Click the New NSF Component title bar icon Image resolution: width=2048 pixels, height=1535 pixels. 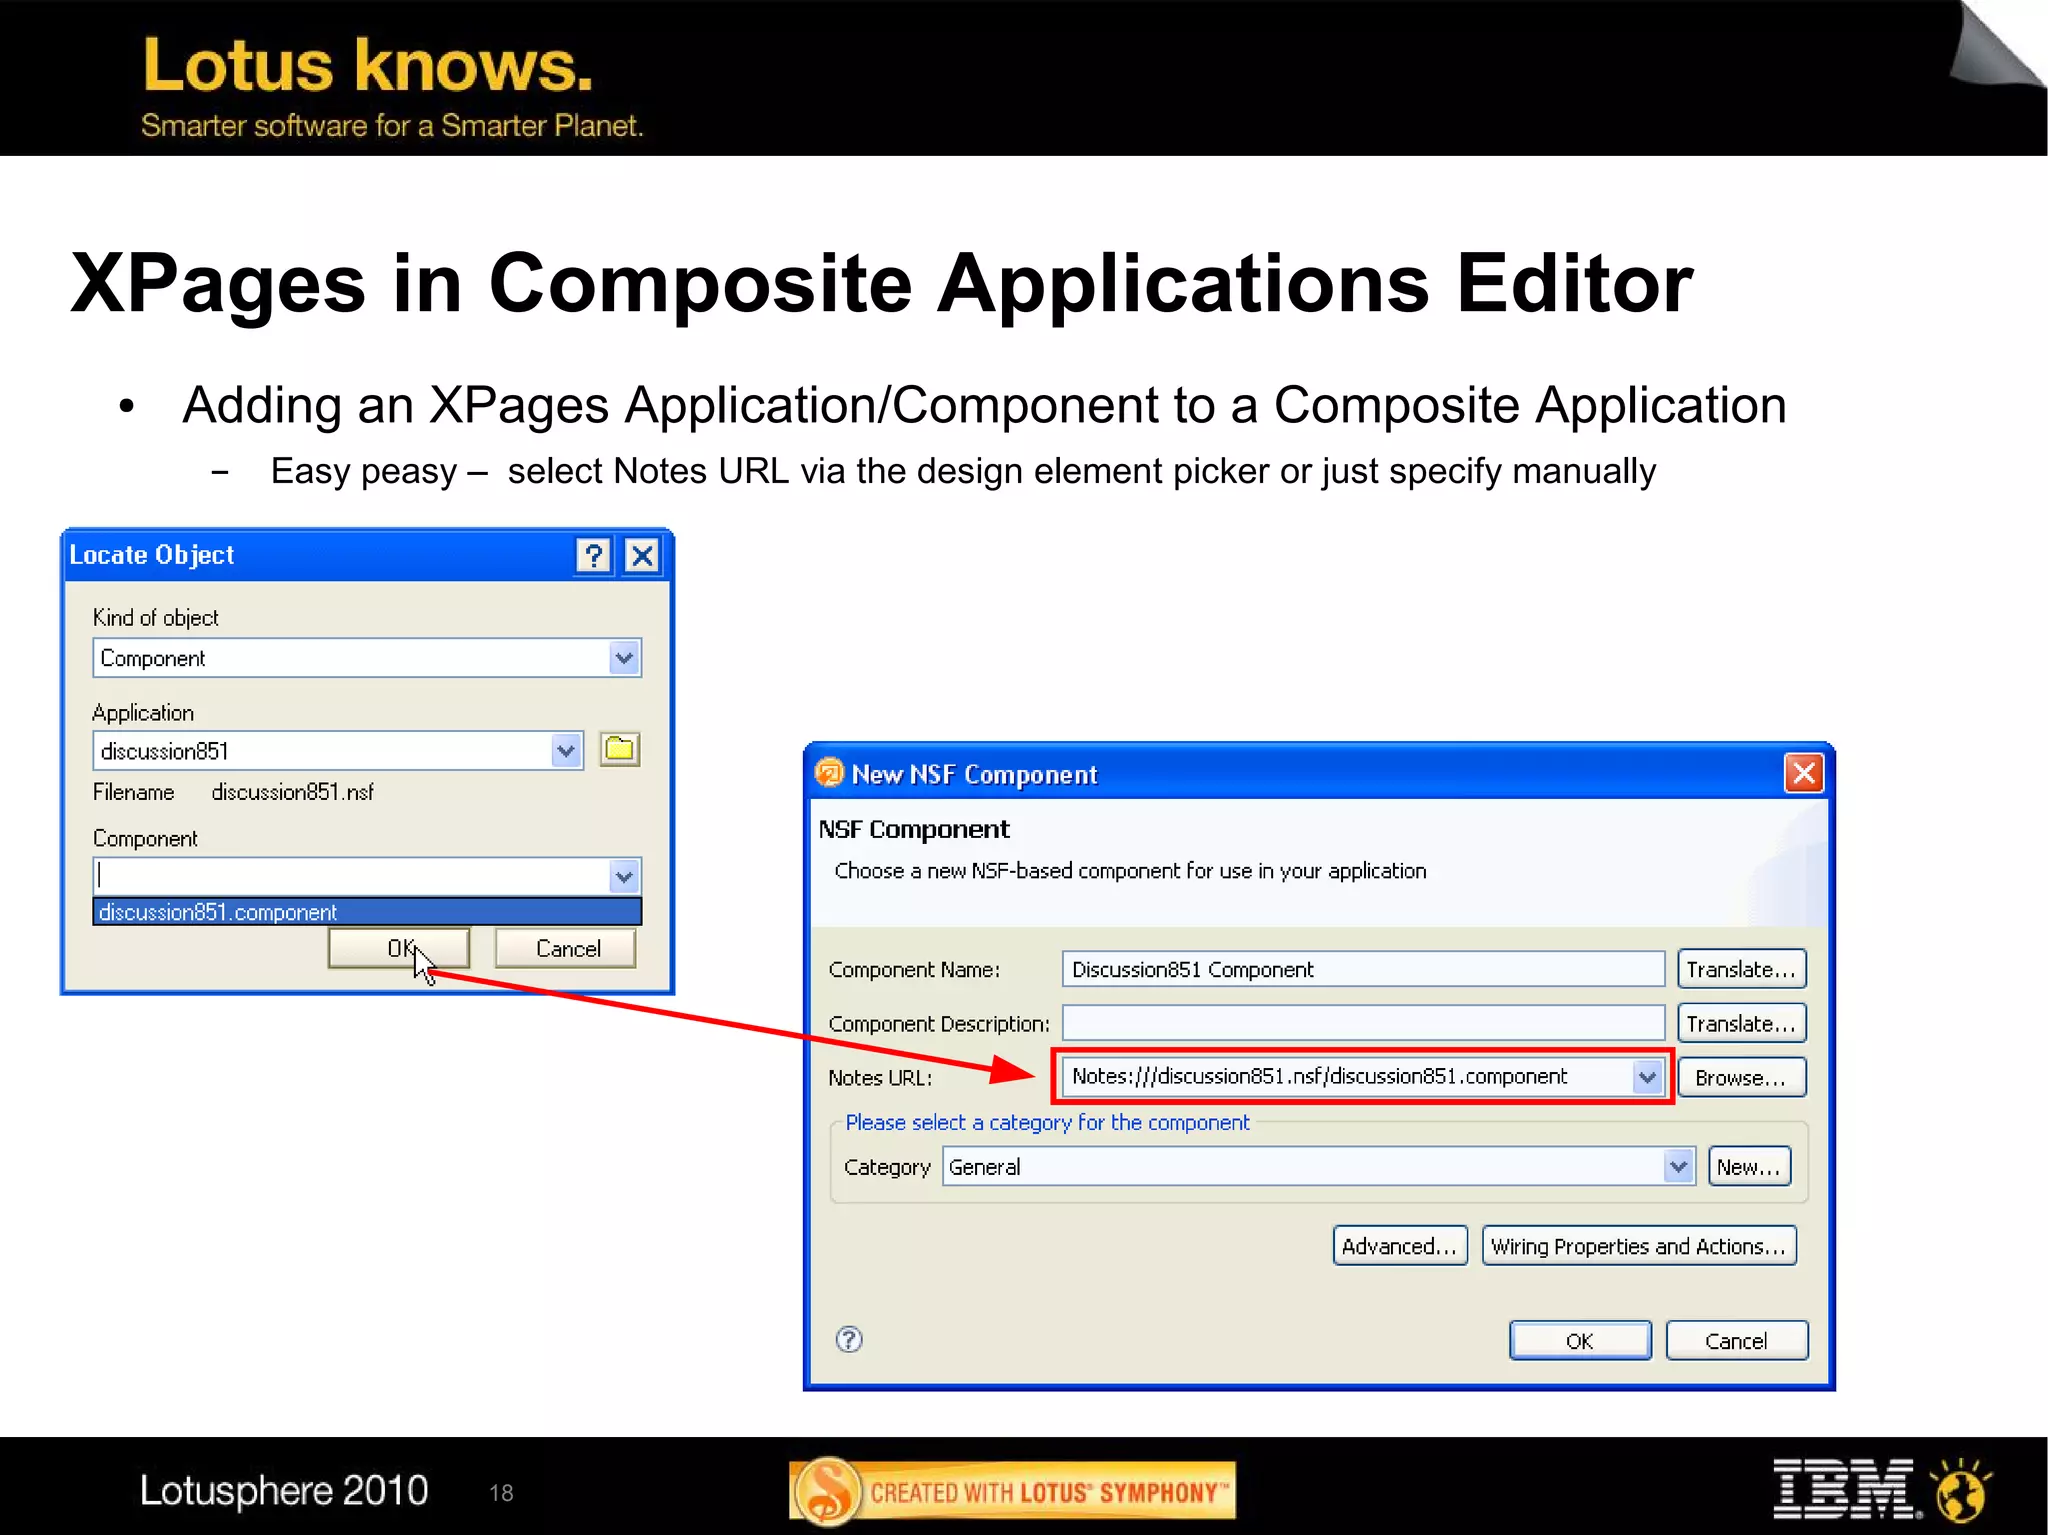point(829,773)
